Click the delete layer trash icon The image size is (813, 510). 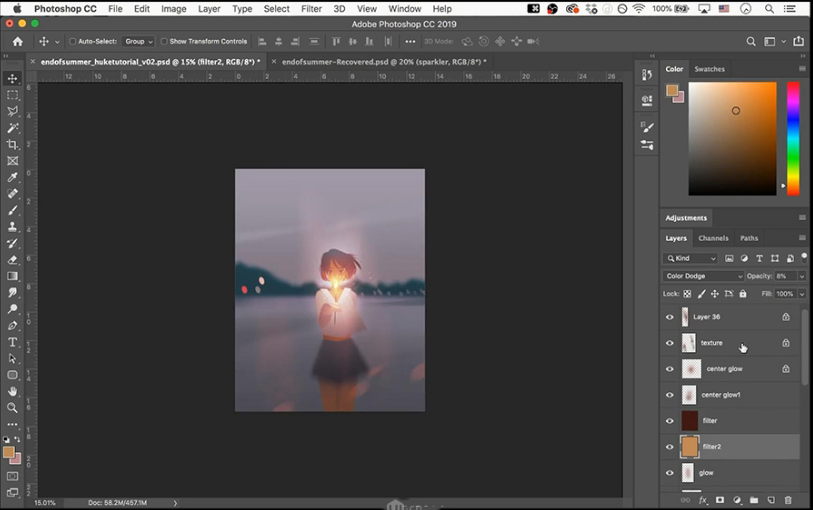788,500
